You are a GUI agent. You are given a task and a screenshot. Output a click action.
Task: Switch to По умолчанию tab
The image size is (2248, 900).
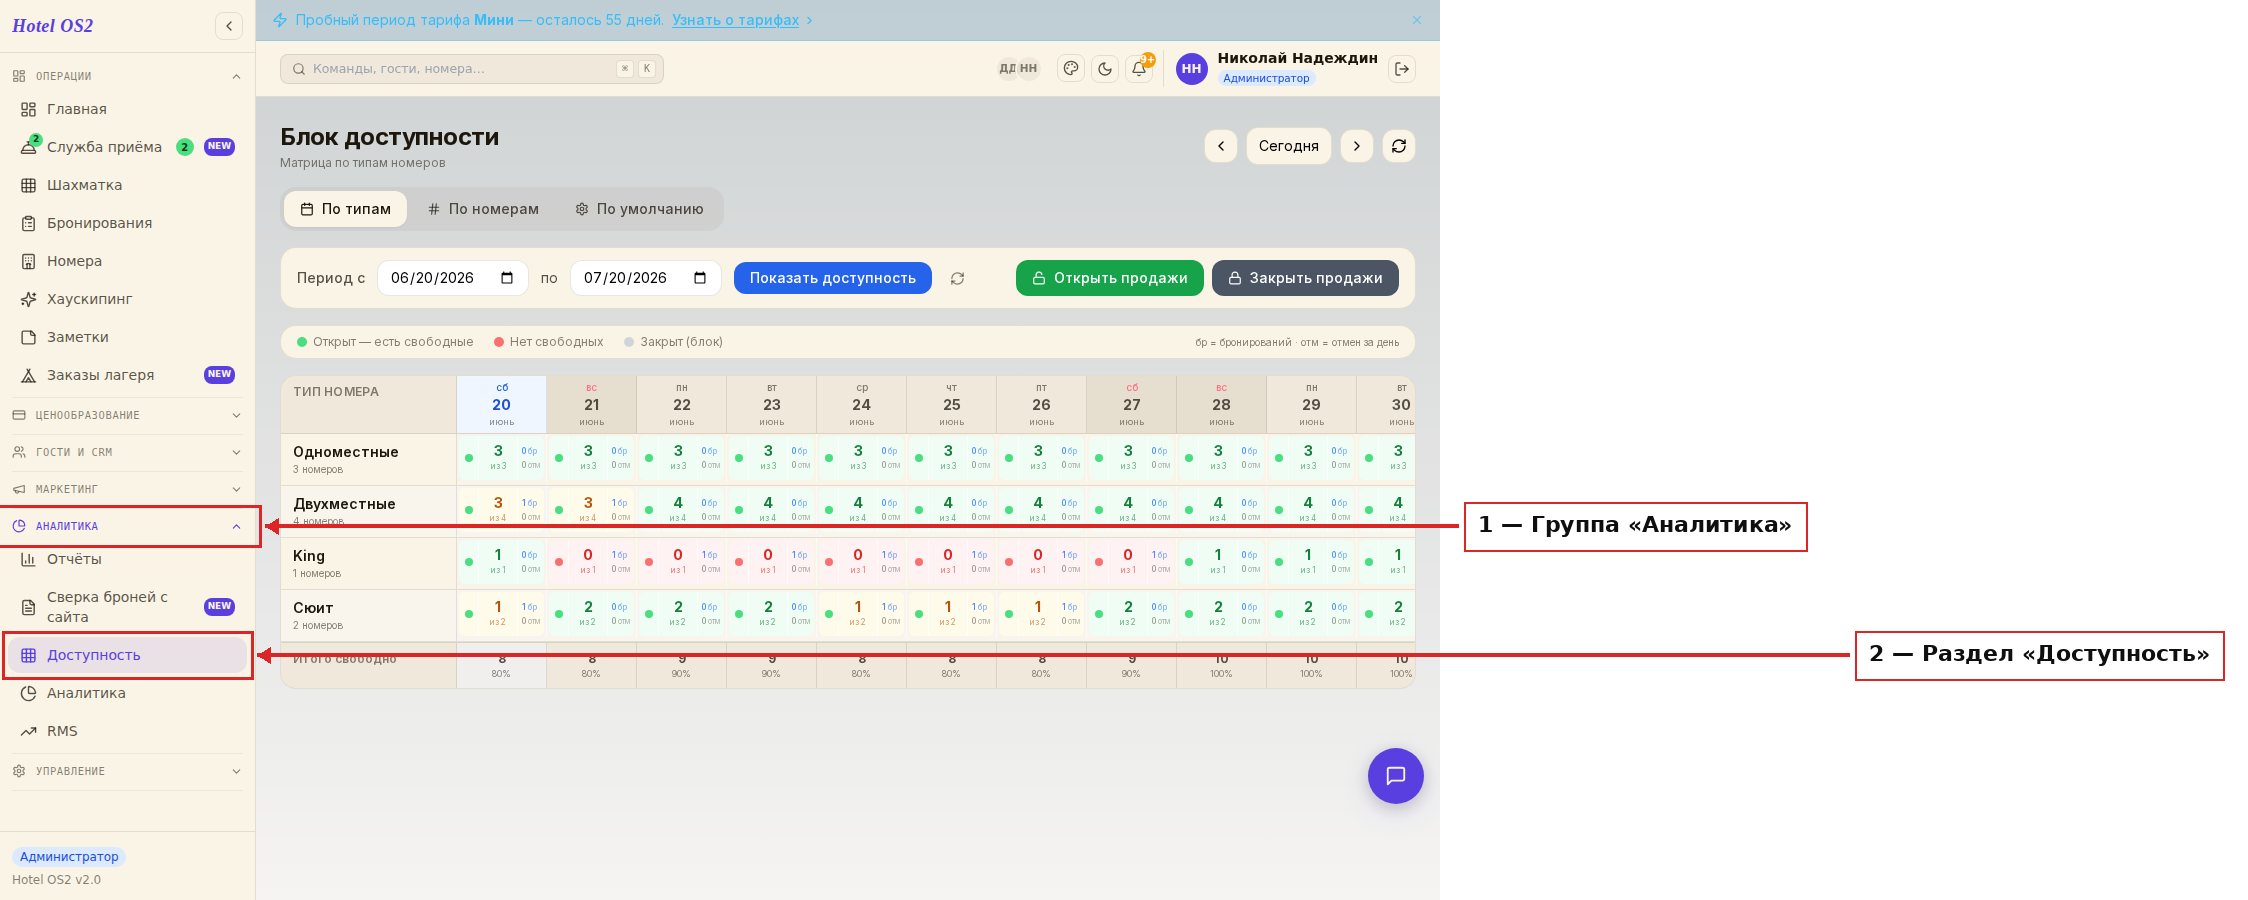(x=639, y=209)
